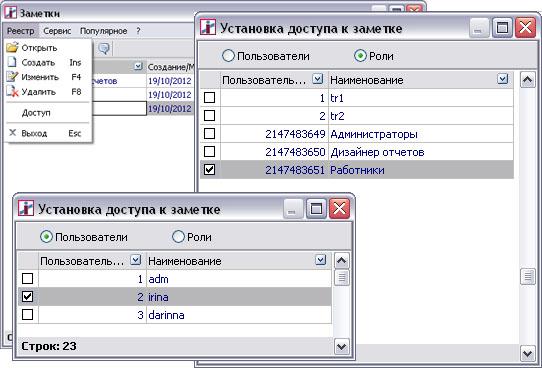This screenshot has width=542, height=368.
Task: Select the user name irina
Action: 158,297
